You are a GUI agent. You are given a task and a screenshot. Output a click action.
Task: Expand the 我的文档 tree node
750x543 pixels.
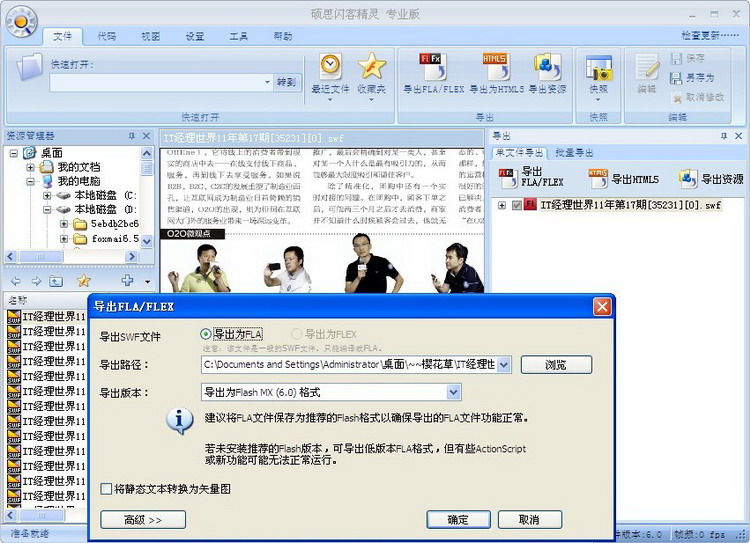30,167
